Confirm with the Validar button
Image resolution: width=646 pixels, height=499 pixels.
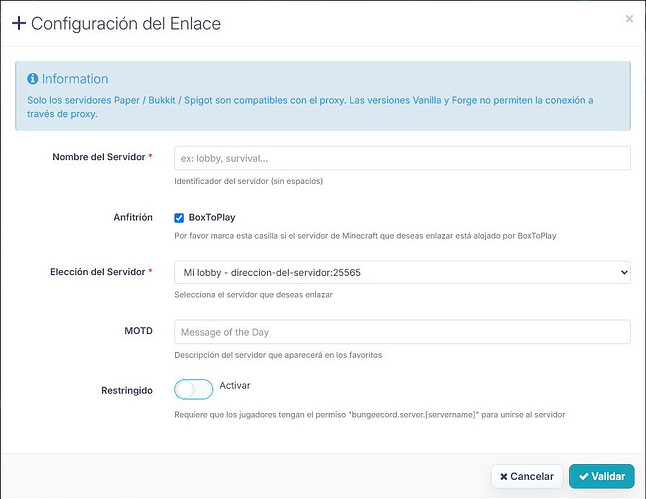tap(602, 476)
